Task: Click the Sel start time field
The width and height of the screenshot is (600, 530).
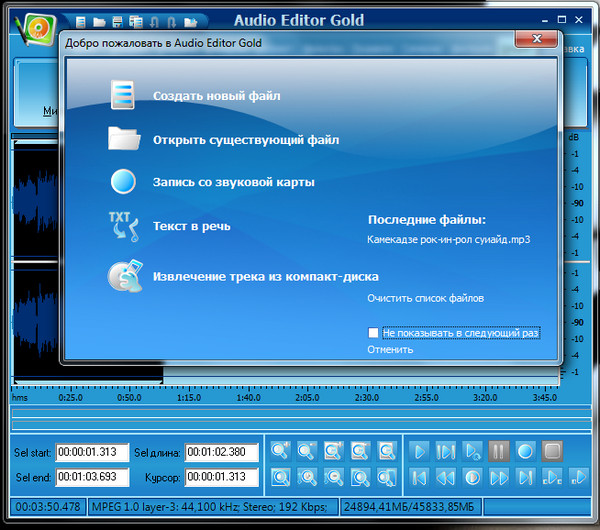Action: pos(93,453)
